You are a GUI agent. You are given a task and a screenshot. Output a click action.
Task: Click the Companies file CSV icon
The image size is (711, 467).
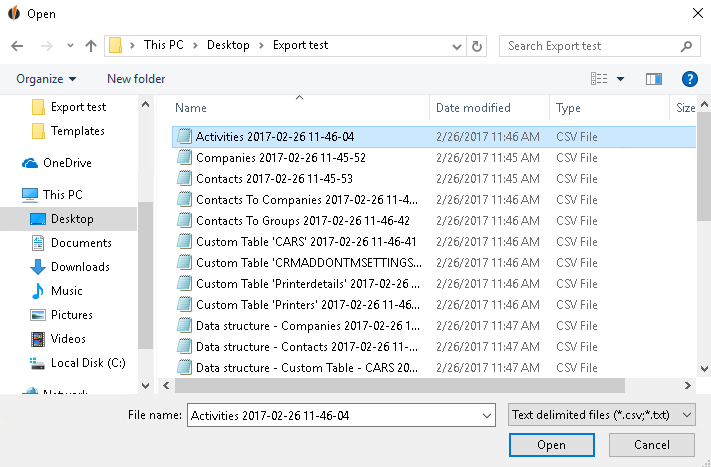pos(184,158)
